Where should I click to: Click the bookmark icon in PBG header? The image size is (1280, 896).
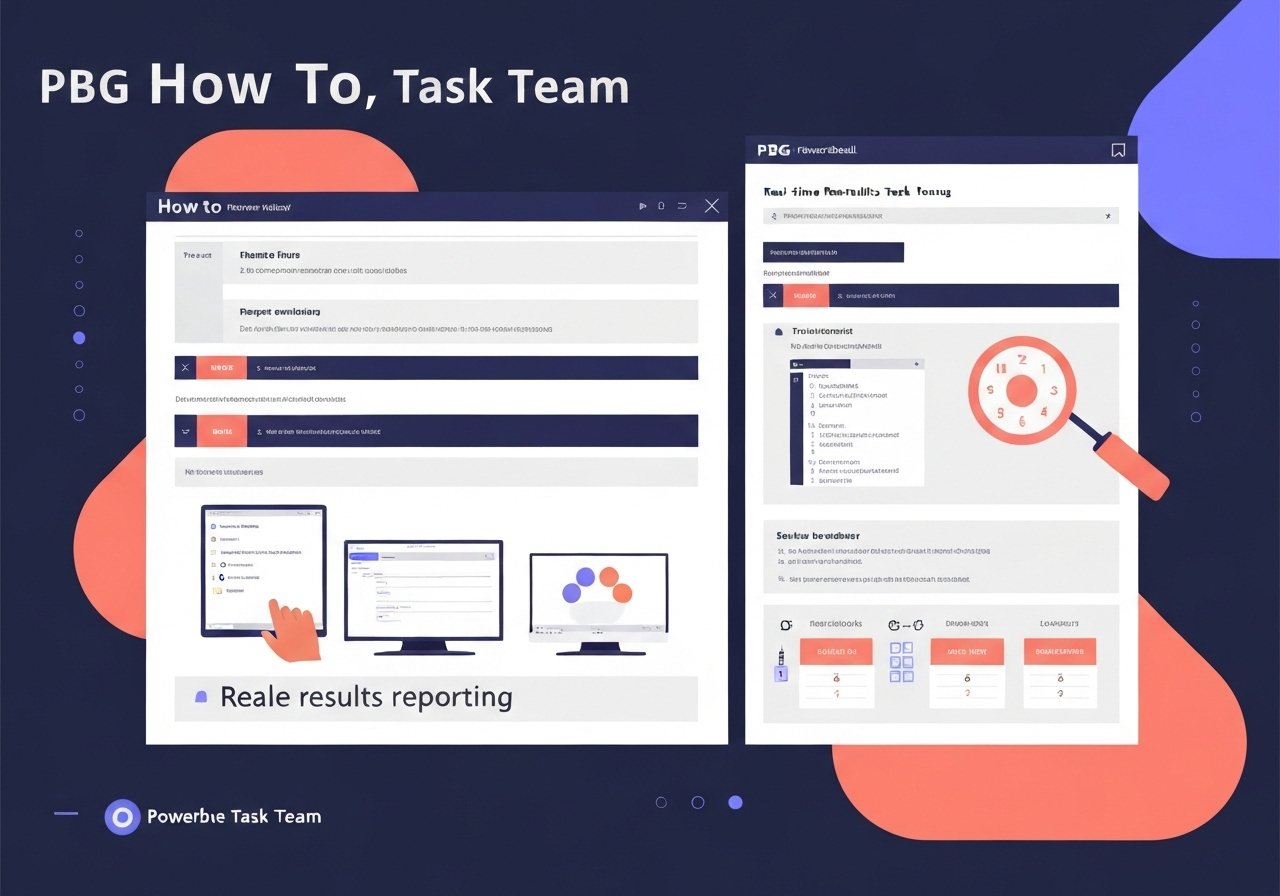[1118, 150]
